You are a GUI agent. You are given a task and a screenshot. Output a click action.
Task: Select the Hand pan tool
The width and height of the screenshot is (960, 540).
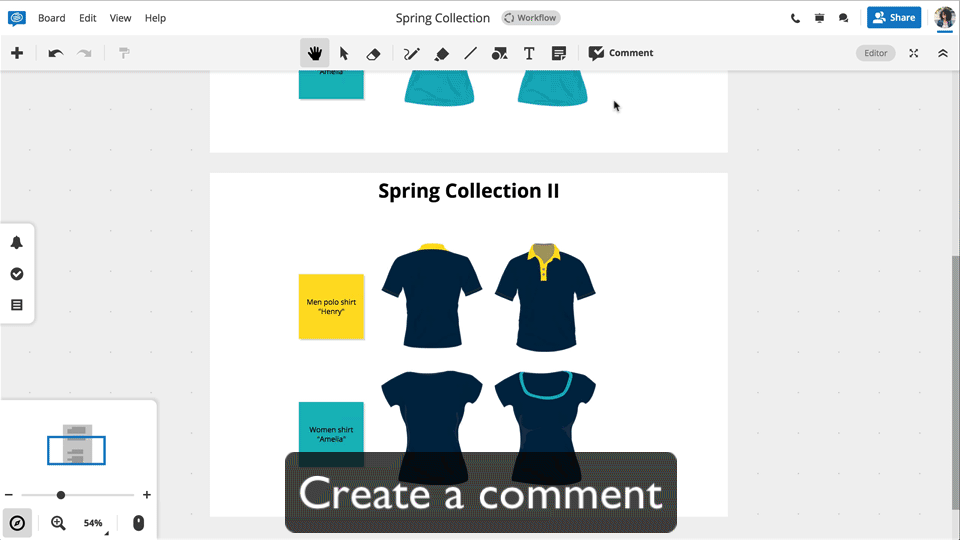pos(315,53)
